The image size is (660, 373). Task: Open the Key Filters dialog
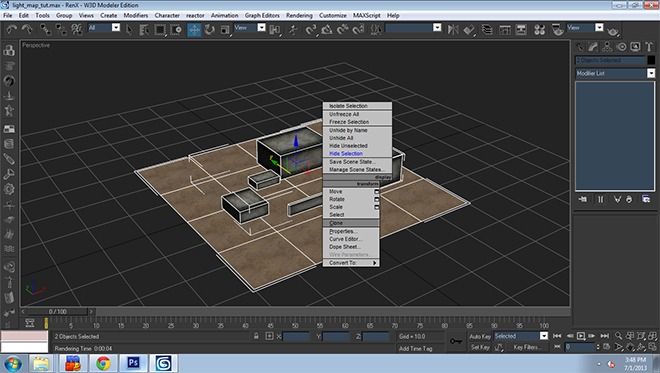click(x=527, y=347)
